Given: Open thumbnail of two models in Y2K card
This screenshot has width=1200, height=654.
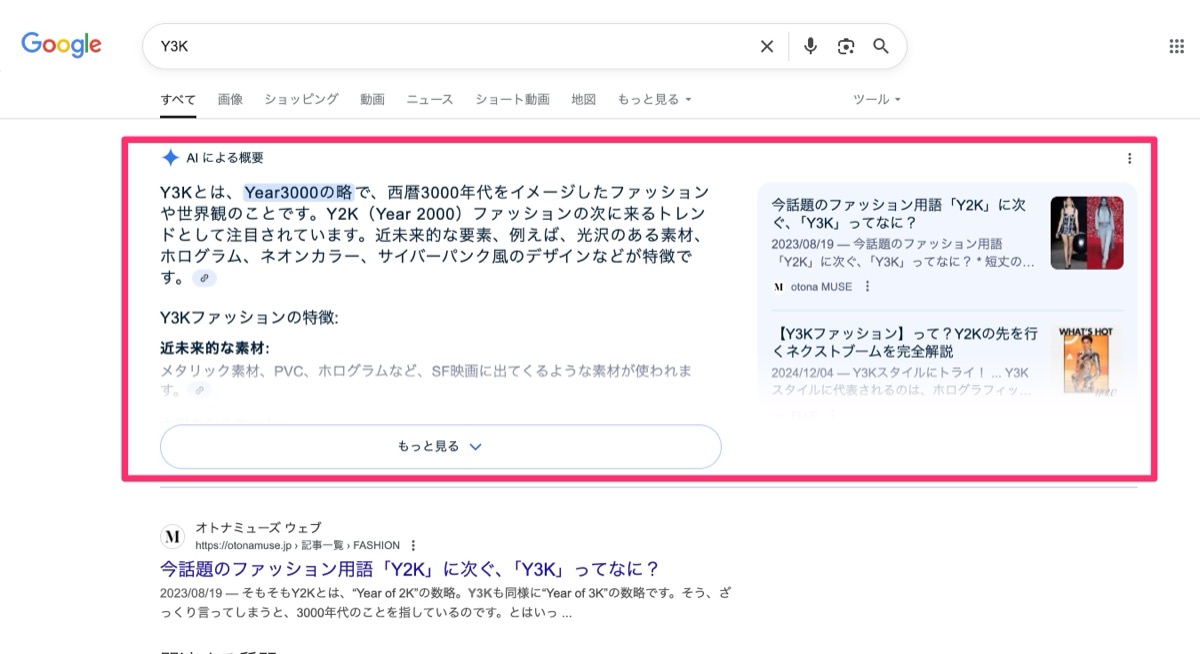Looking at the screenshot, I should pos(1087,233).
